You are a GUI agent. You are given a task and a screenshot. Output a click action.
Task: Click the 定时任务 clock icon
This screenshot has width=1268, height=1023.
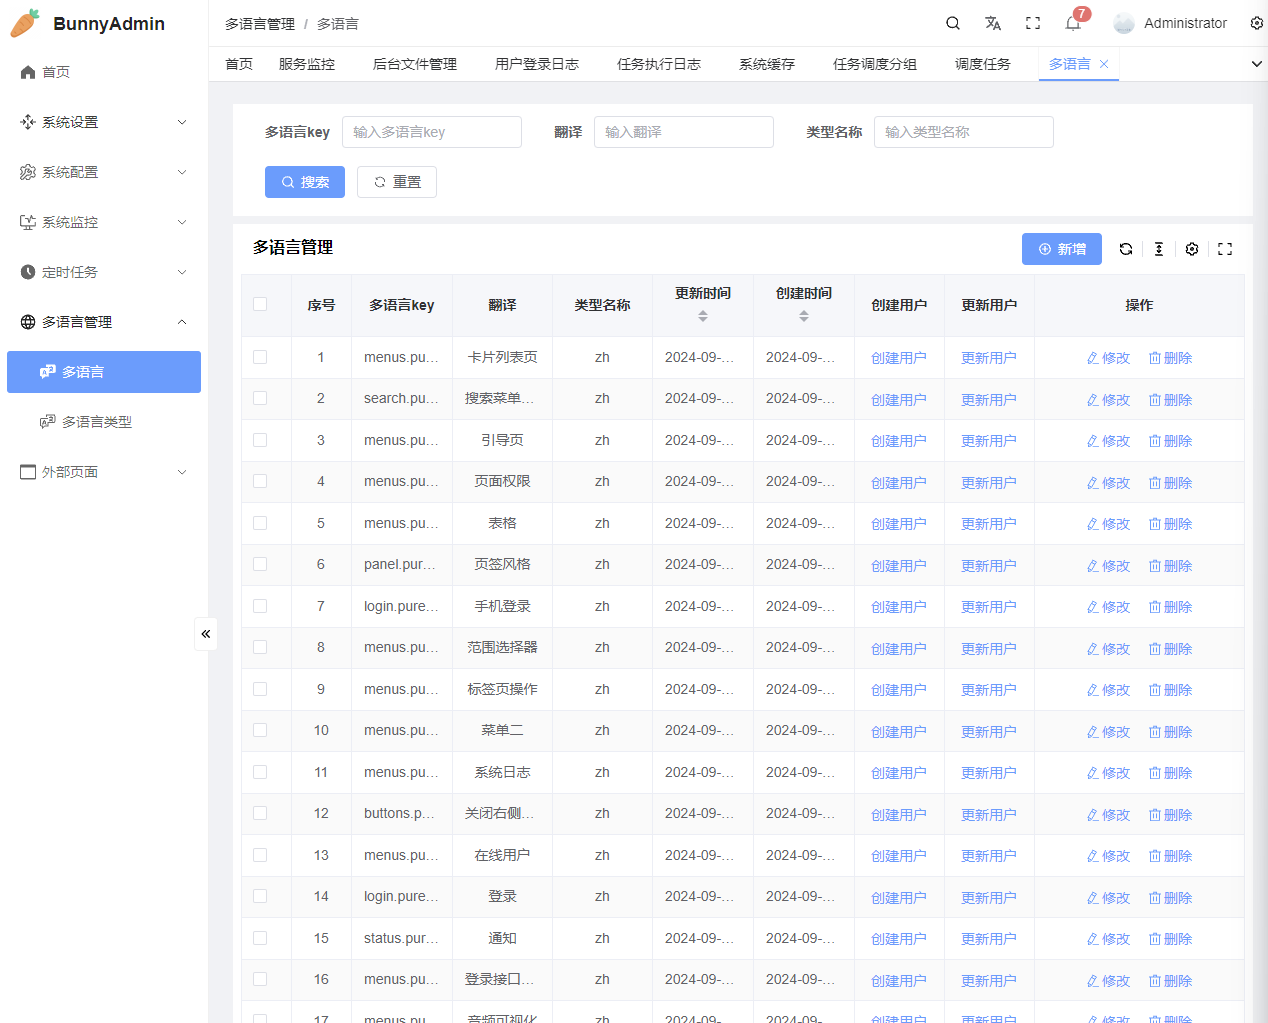[x=28, y=272]
